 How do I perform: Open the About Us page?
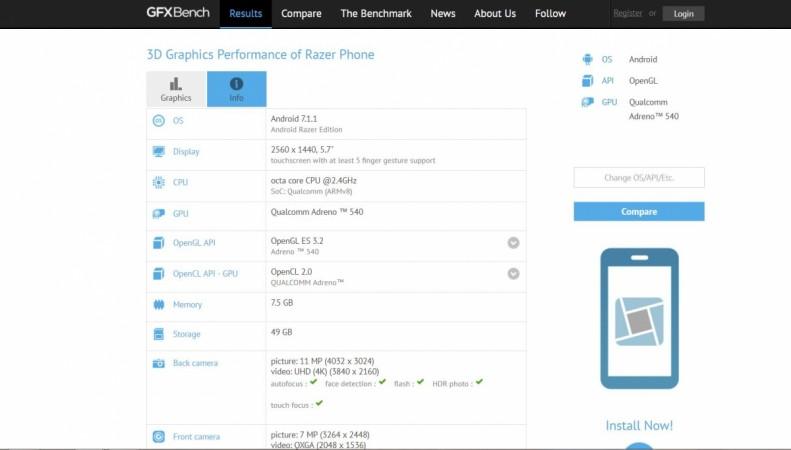click(495, 14)
